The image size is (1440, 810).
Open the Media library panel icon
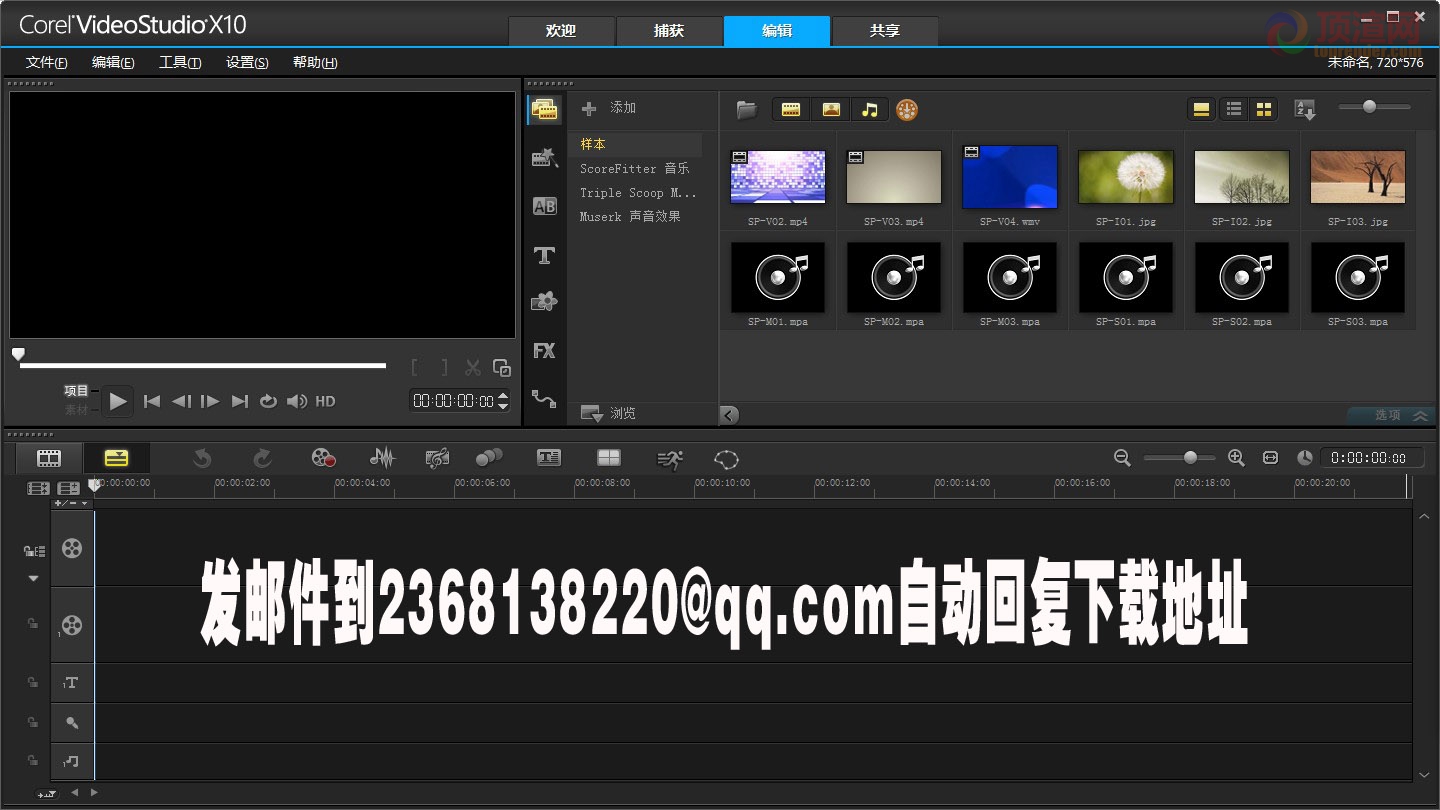[545, 109]
